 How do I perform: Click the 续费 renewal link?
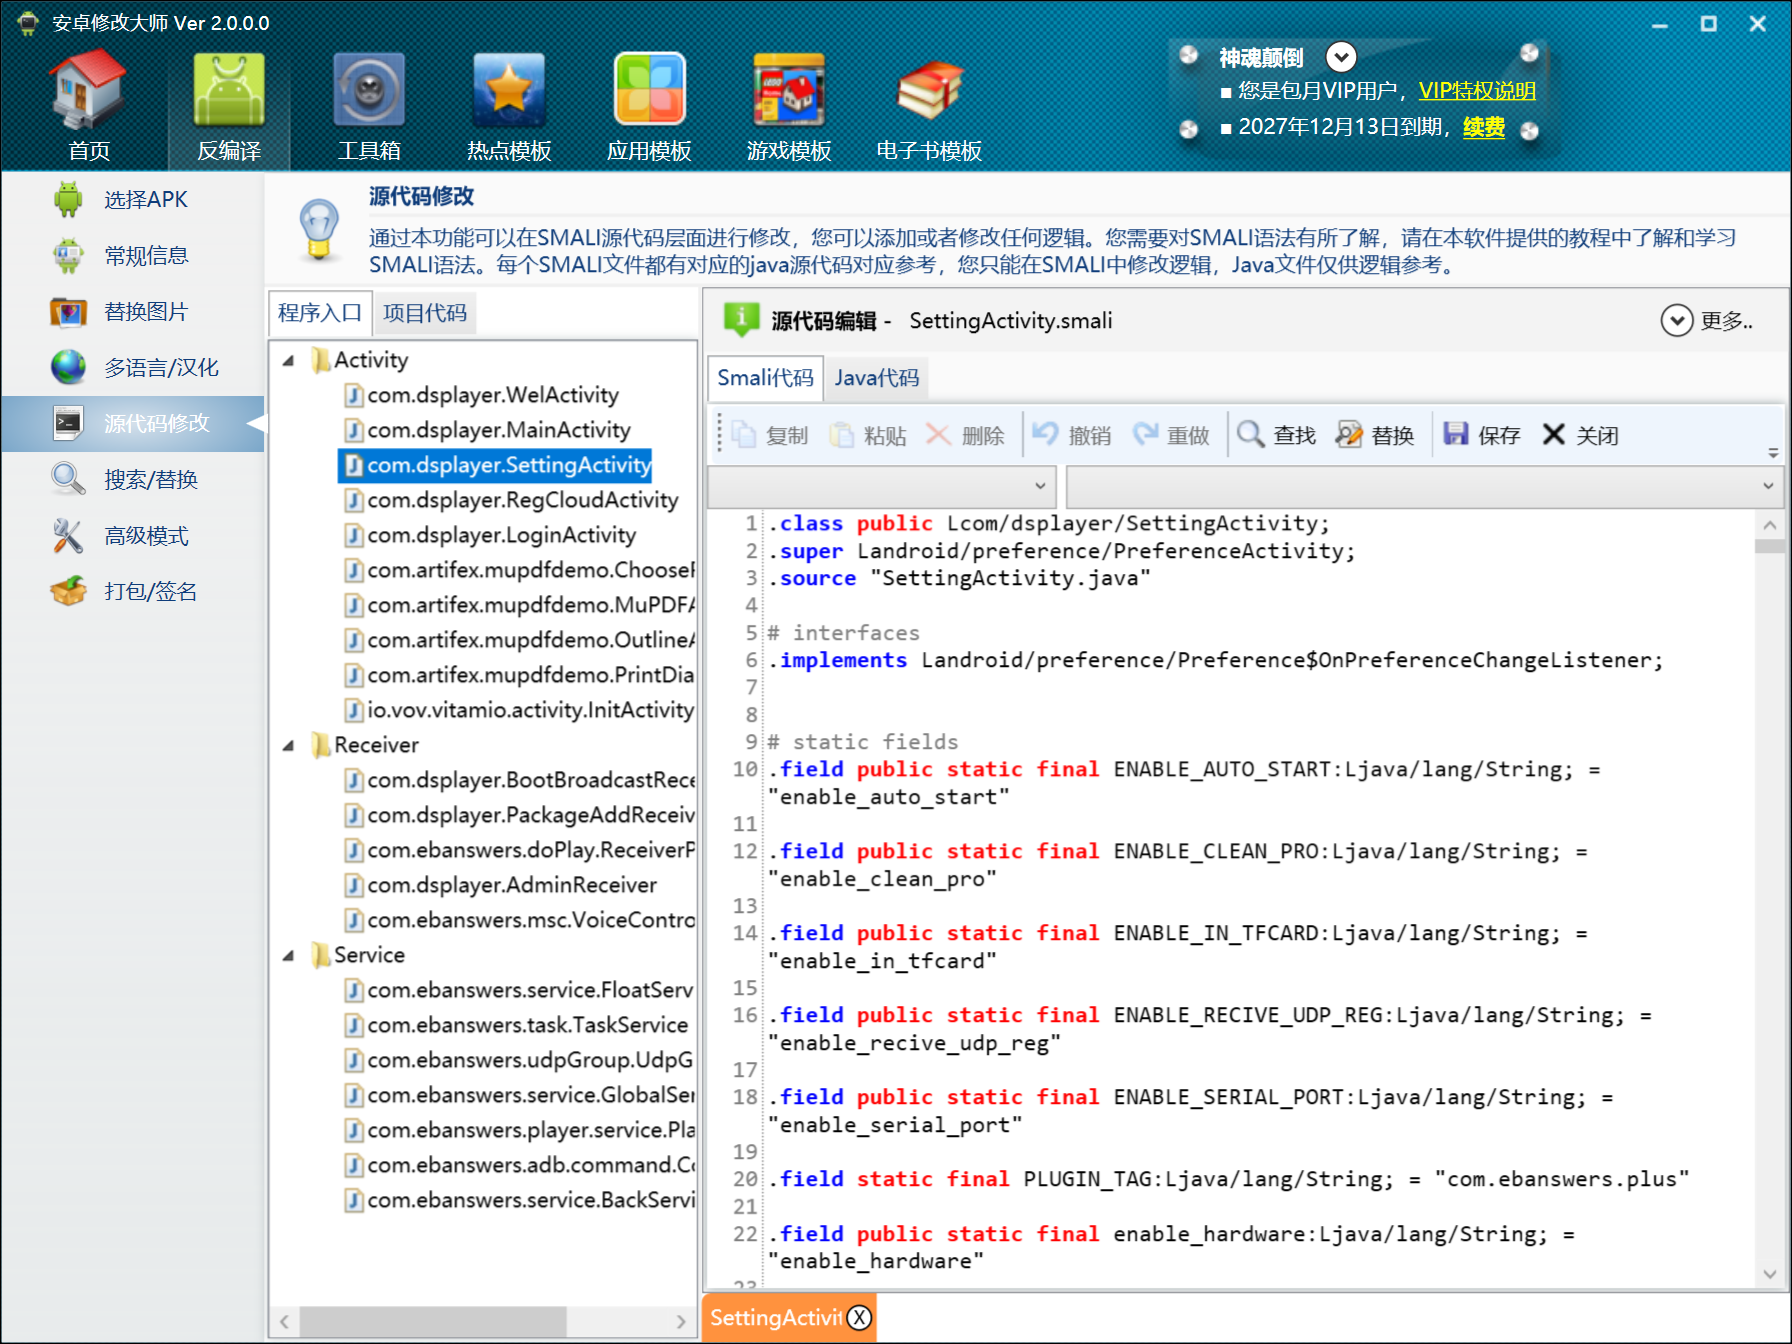(1483, 127)
